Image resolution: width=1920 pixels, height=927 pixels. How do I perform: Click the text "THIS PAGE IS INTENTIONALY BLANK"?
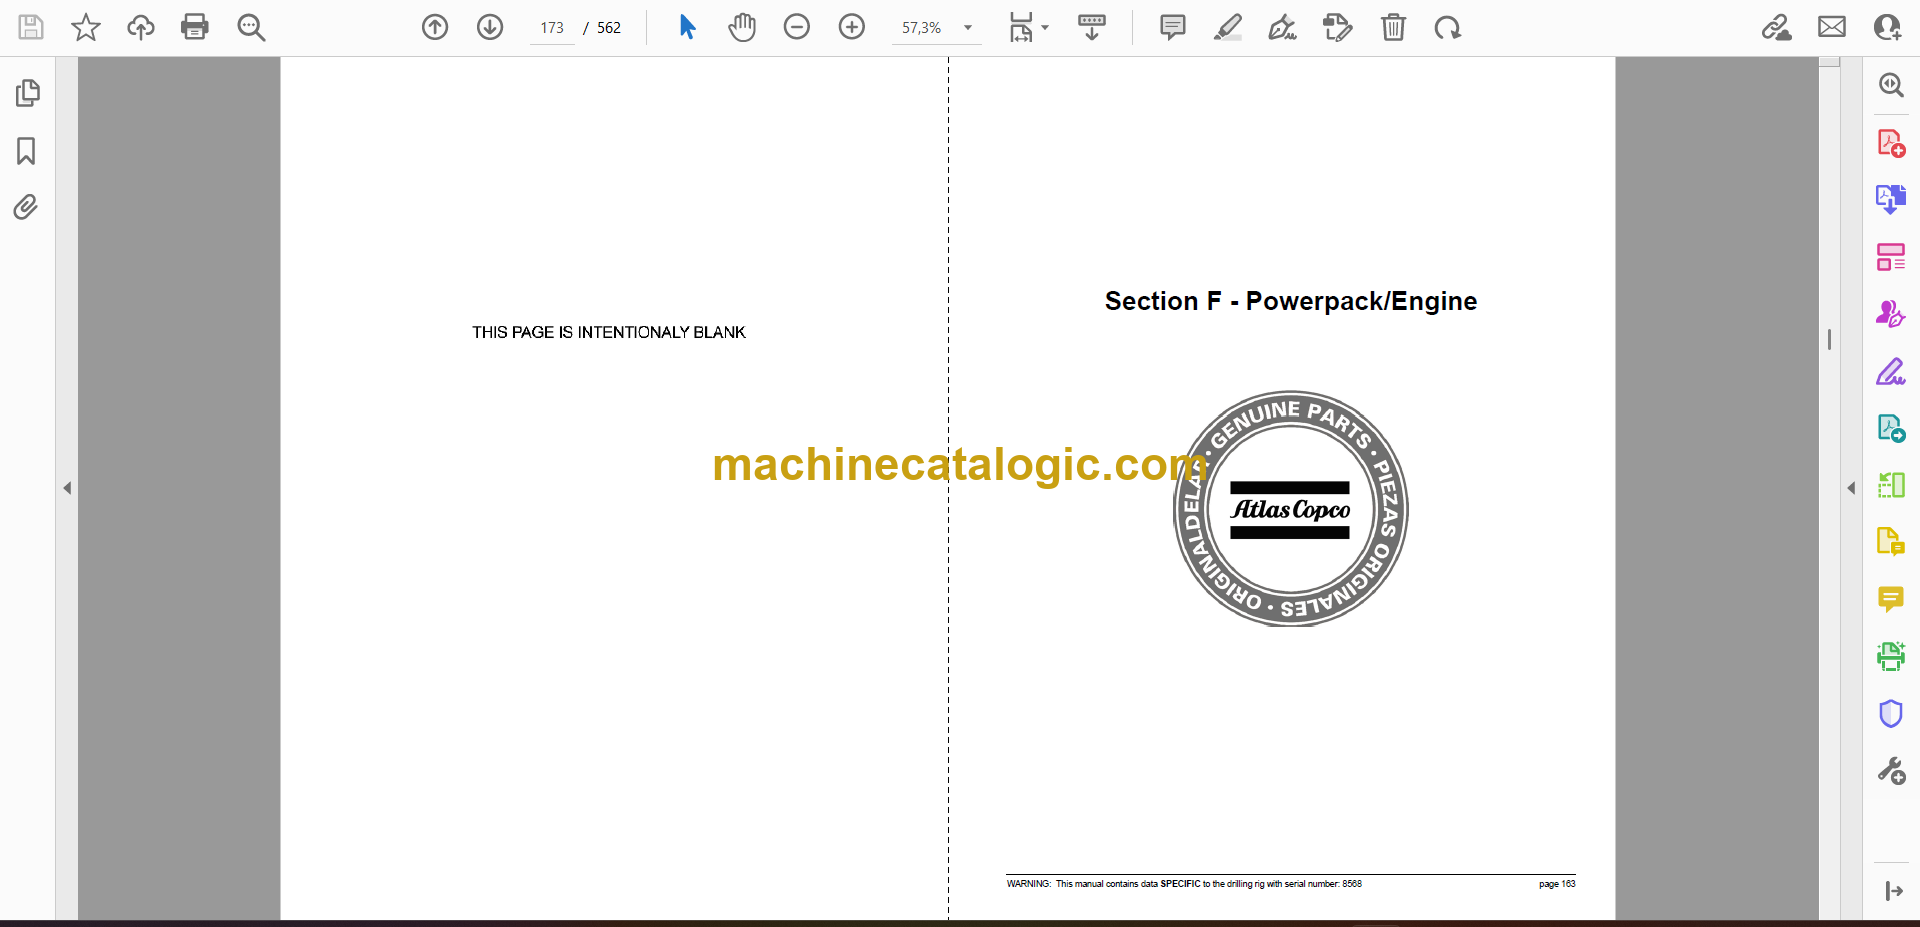pyautogui.click(x=609, y=332)
